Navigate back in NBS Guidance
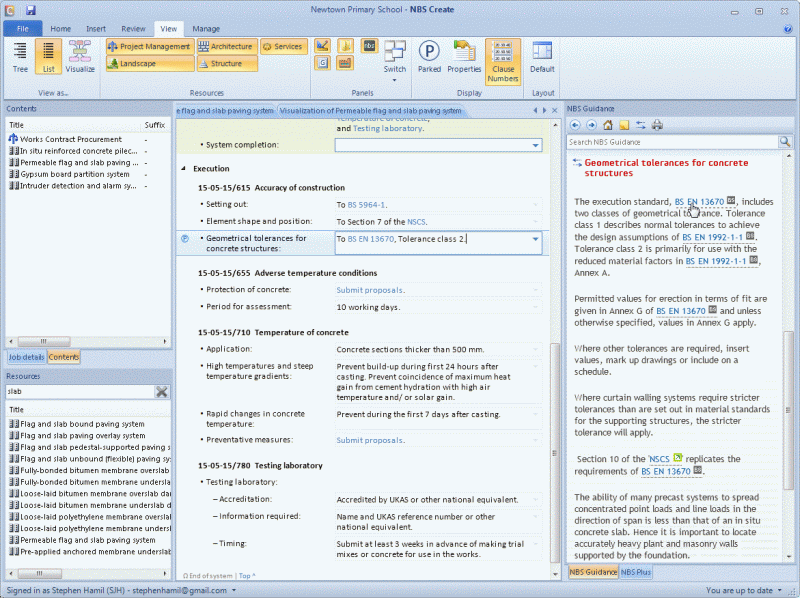Viewport: 800px width, 598px height. point(573,125)
